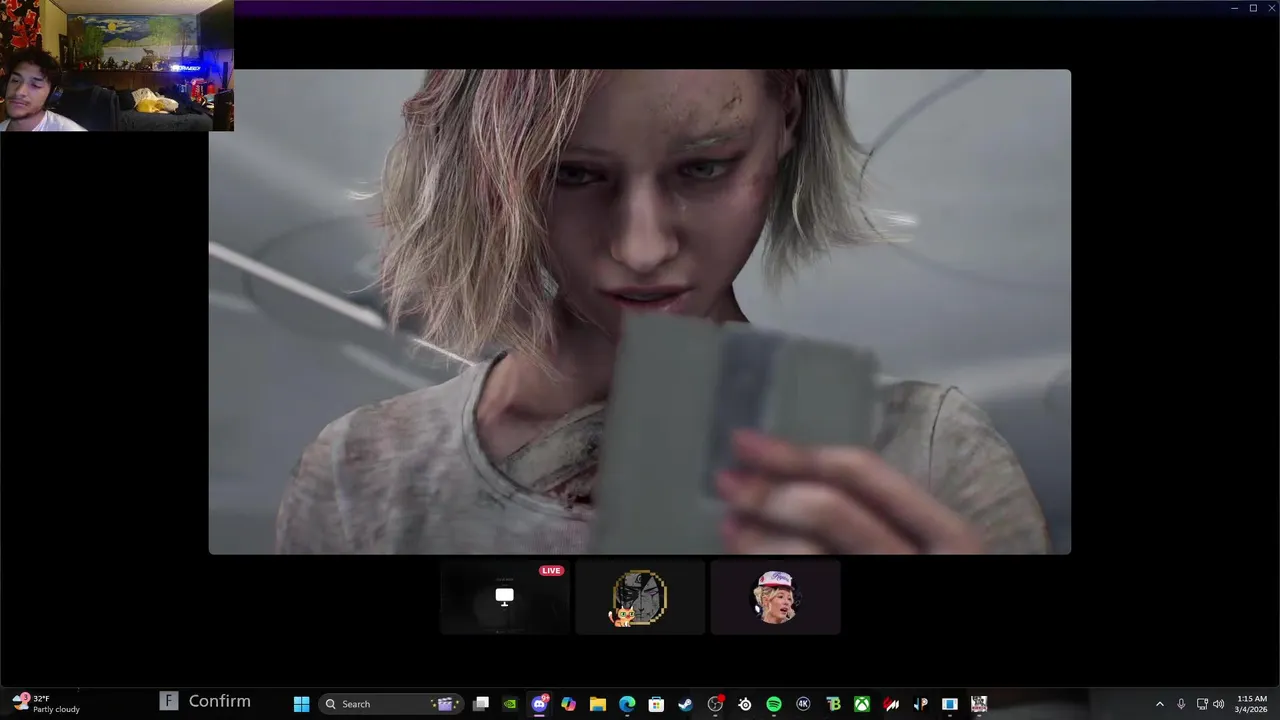Open the TB app taskbar icon

tap(833, 704)
